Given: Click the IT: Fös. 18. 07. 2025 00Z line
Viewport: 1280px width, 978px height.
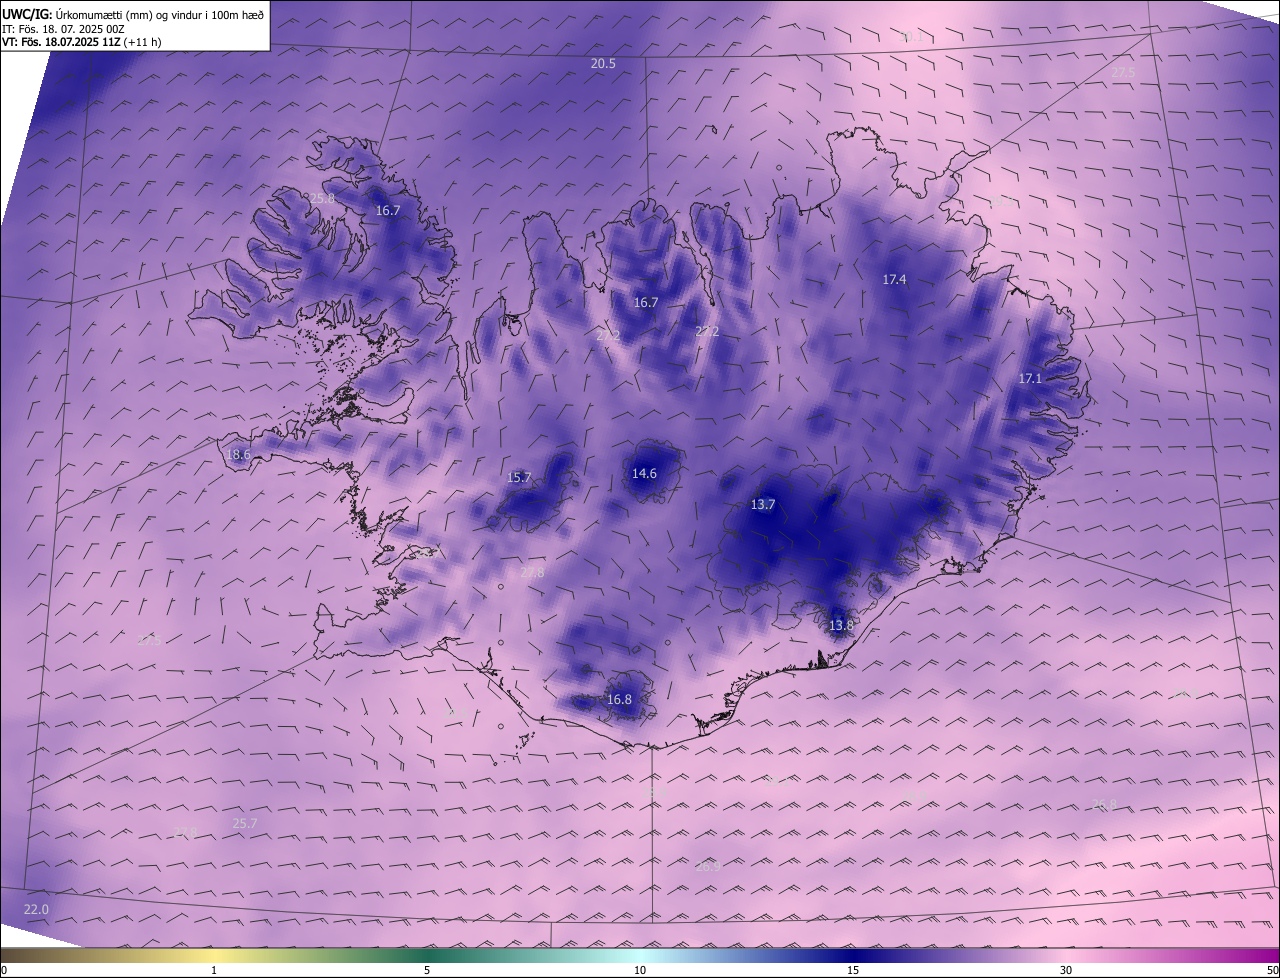Looking at the screenshot, I should [x=63, y=29].
